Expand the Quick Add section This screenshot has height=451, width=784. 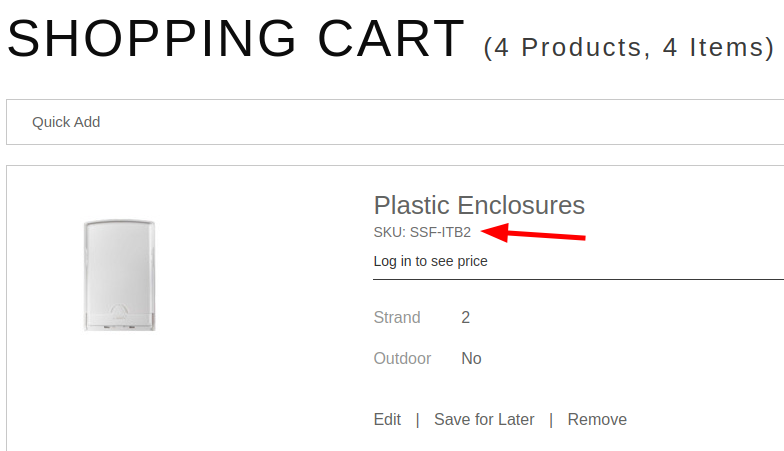click(66, 122)
